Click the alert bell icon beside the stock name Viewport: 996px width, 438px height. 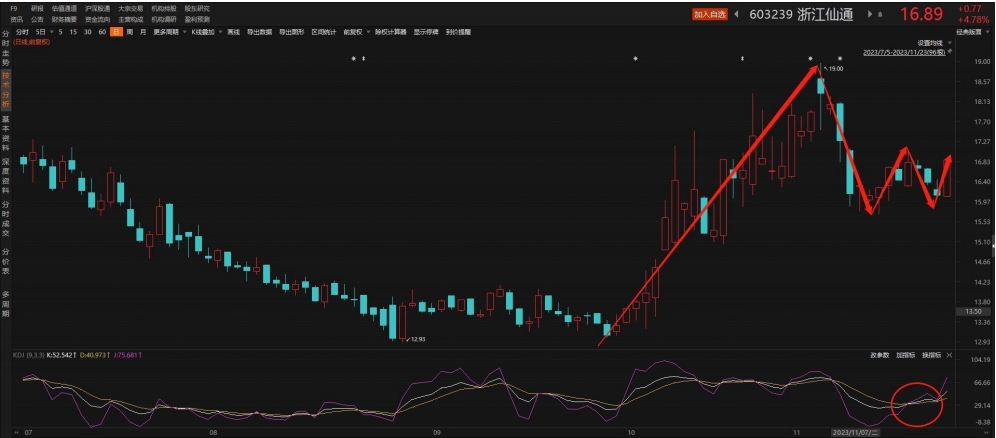[x=880, y=14]
